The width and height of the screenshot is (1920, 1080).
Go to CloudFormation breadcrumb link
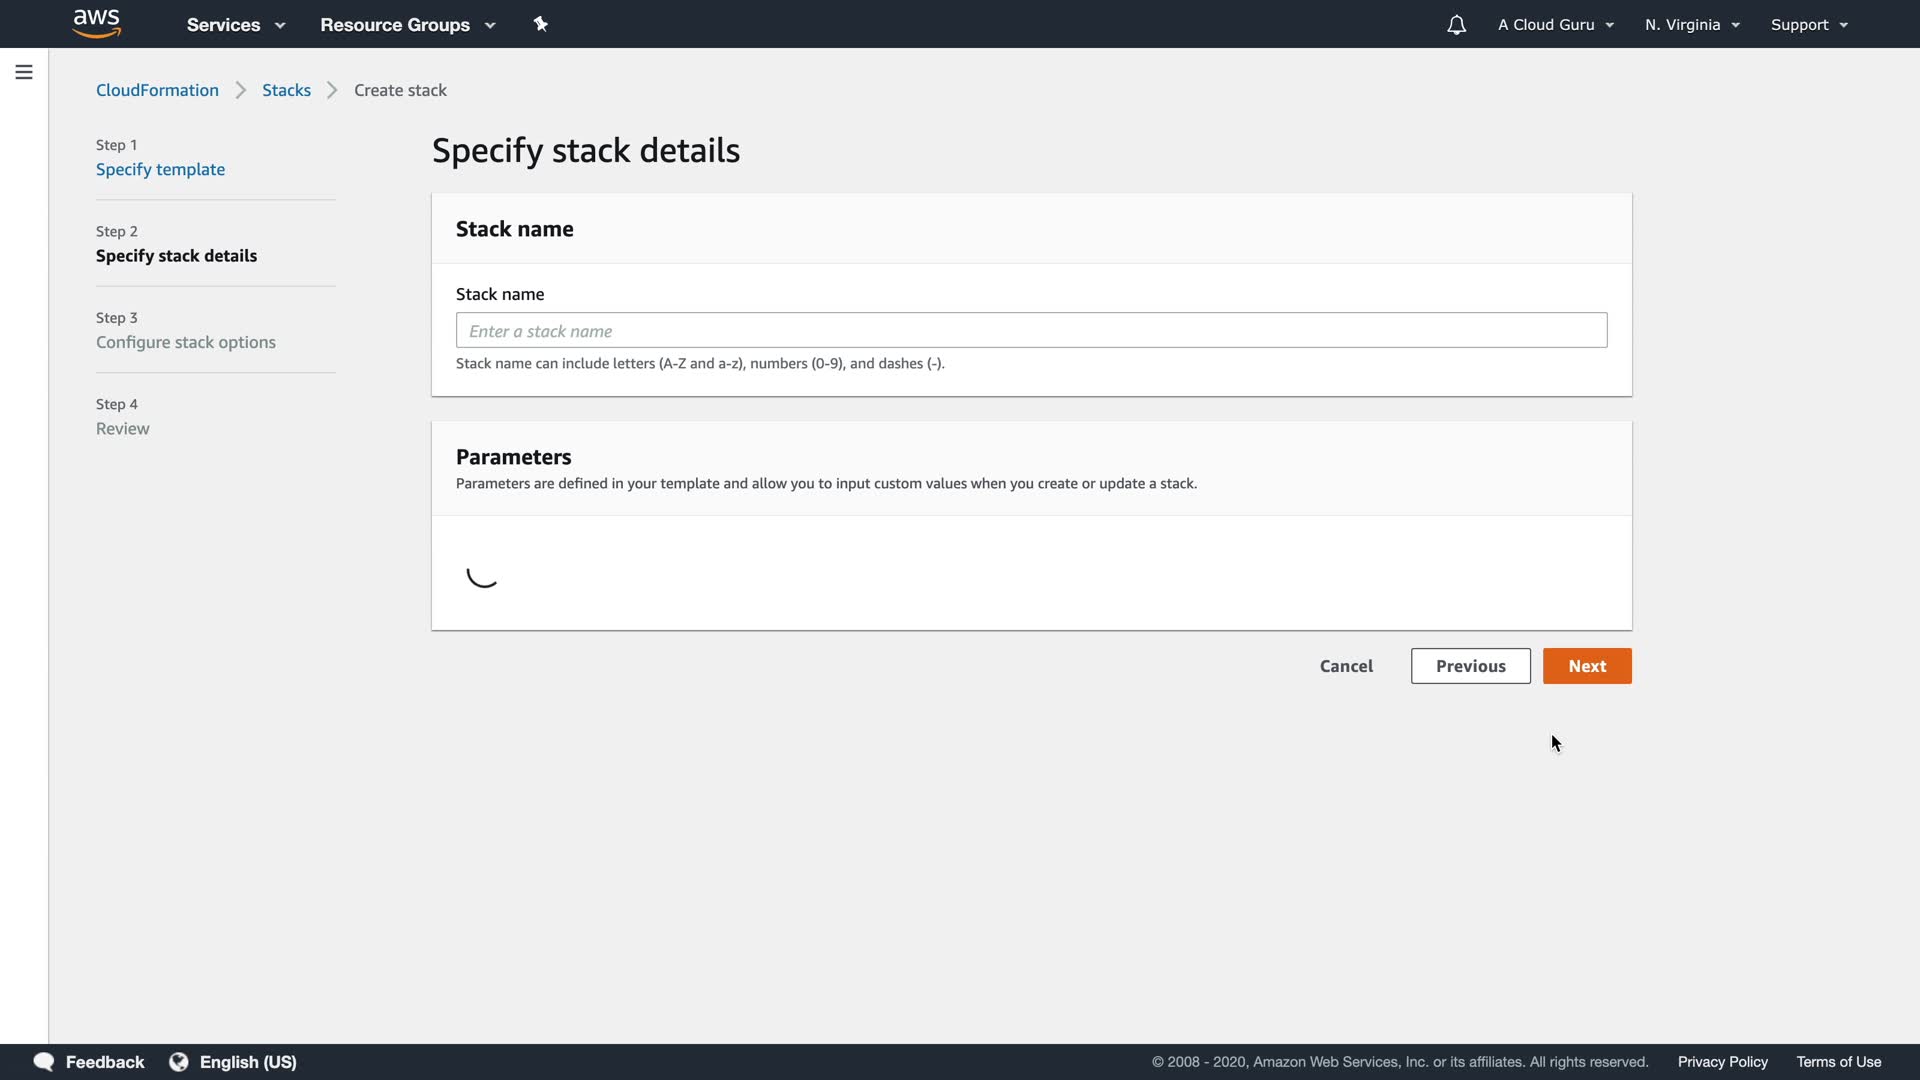157,90
